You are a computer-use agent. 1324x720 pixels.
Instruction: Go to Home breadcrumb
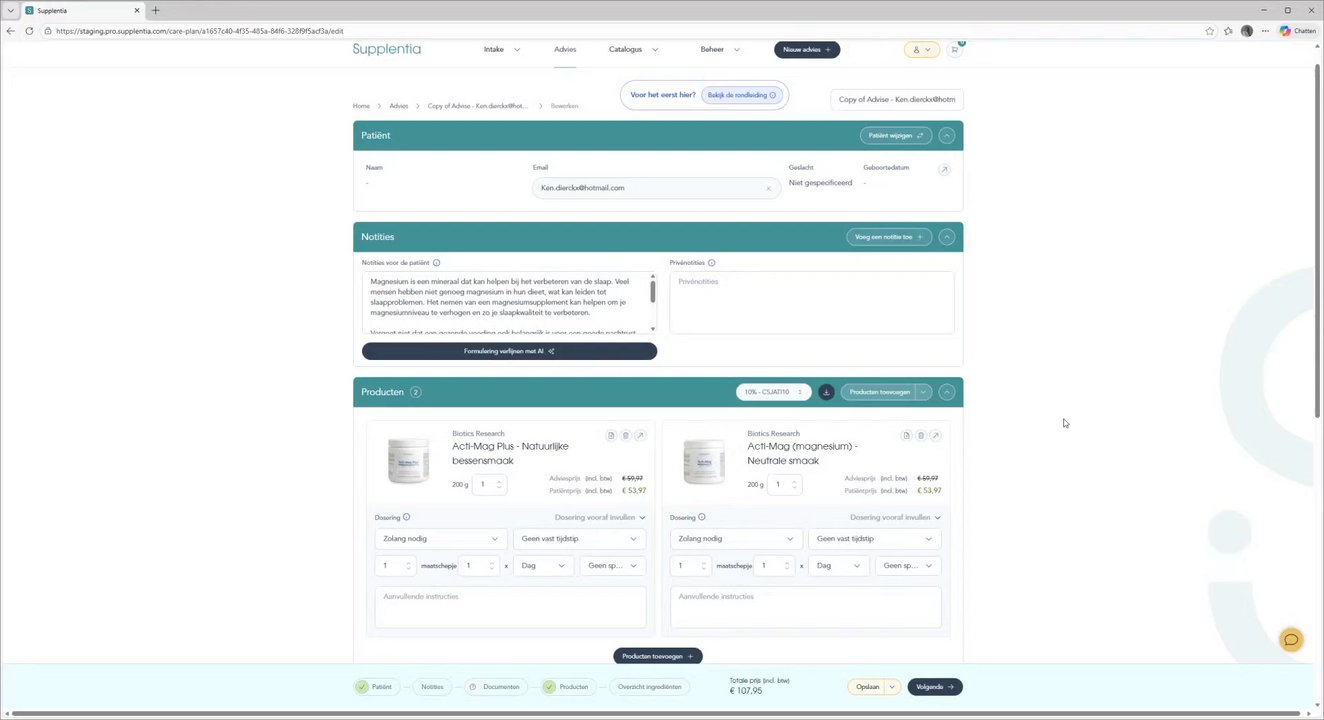click(361, 106)
